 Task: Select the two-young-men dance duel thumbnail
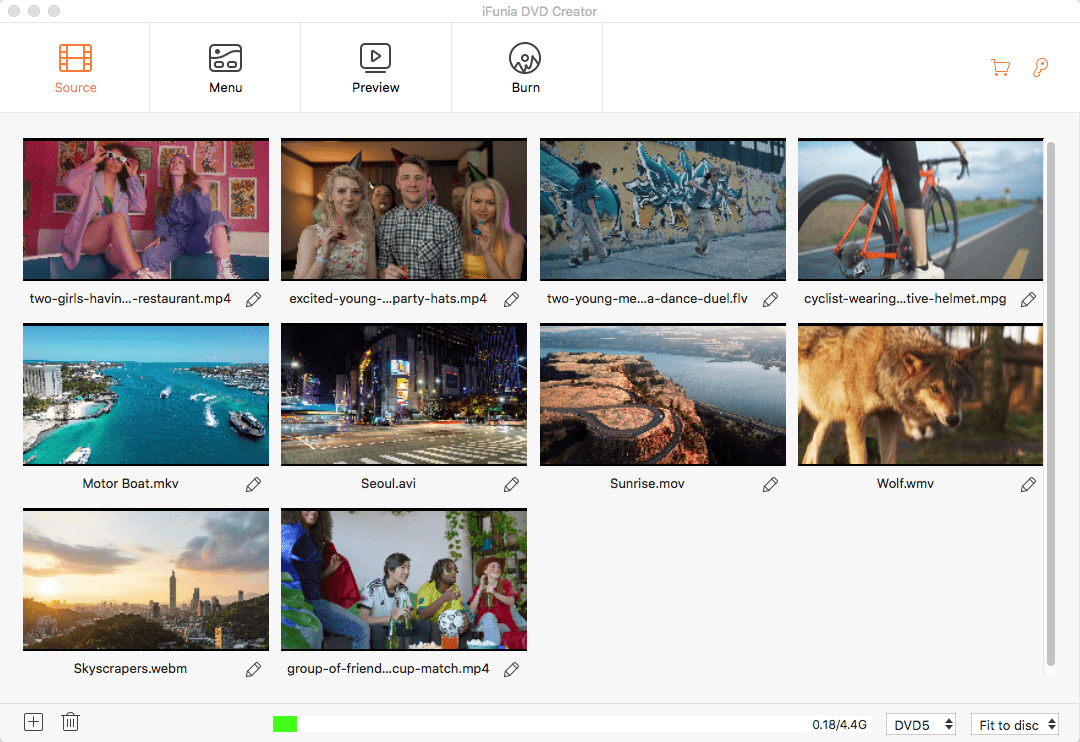click(662, 210)
